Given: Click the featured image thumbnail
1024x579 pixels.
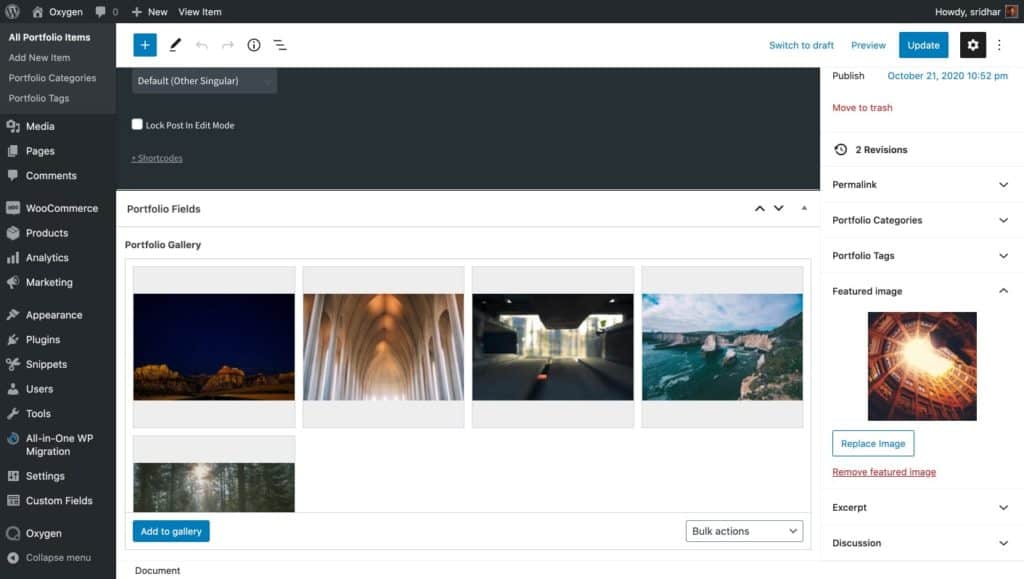Looking at the screenshot, I should pos(921,366).
